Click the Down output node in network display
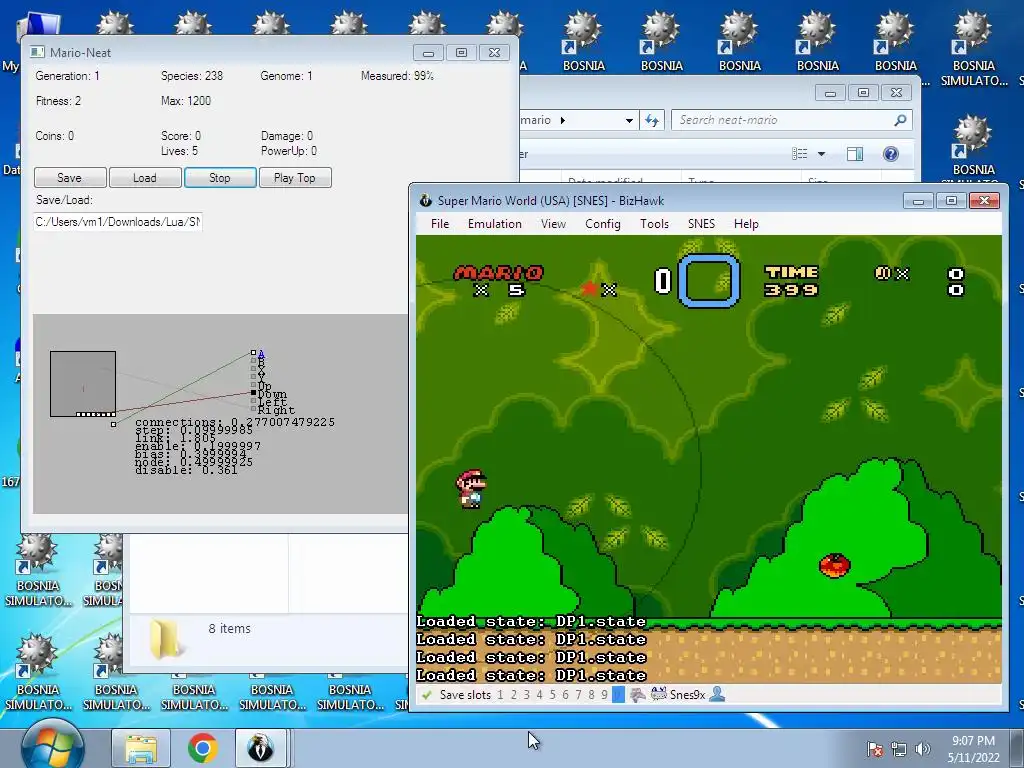This screenshot has height=768, width=1024. point(253,393)
